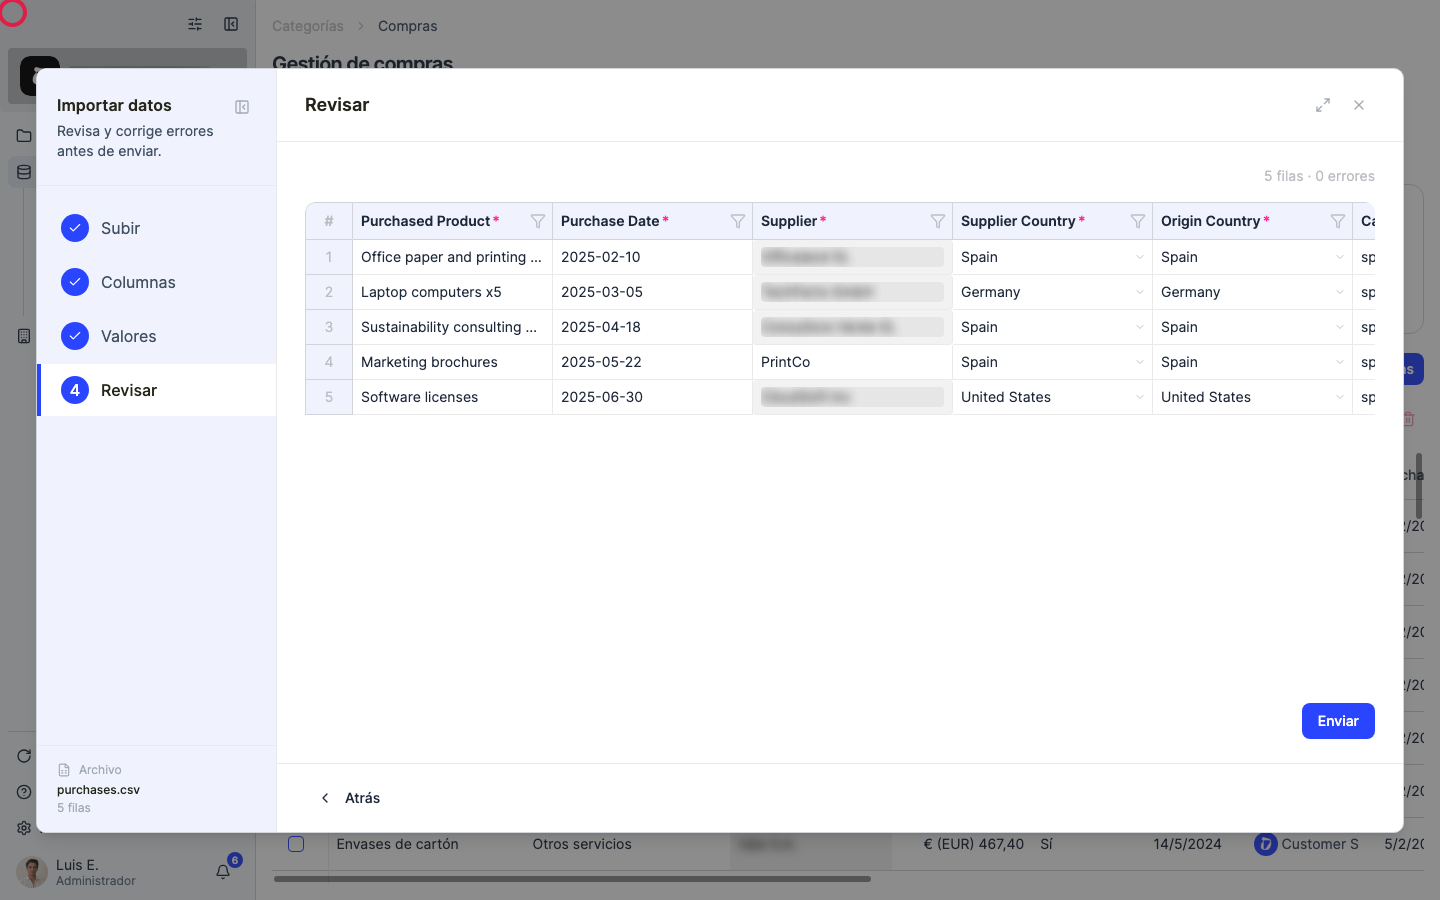Image resolution: width=1440 pixels, height=900 pixels.
Task: Tick the Envases de cartón row checkbox
Action: 296,844
